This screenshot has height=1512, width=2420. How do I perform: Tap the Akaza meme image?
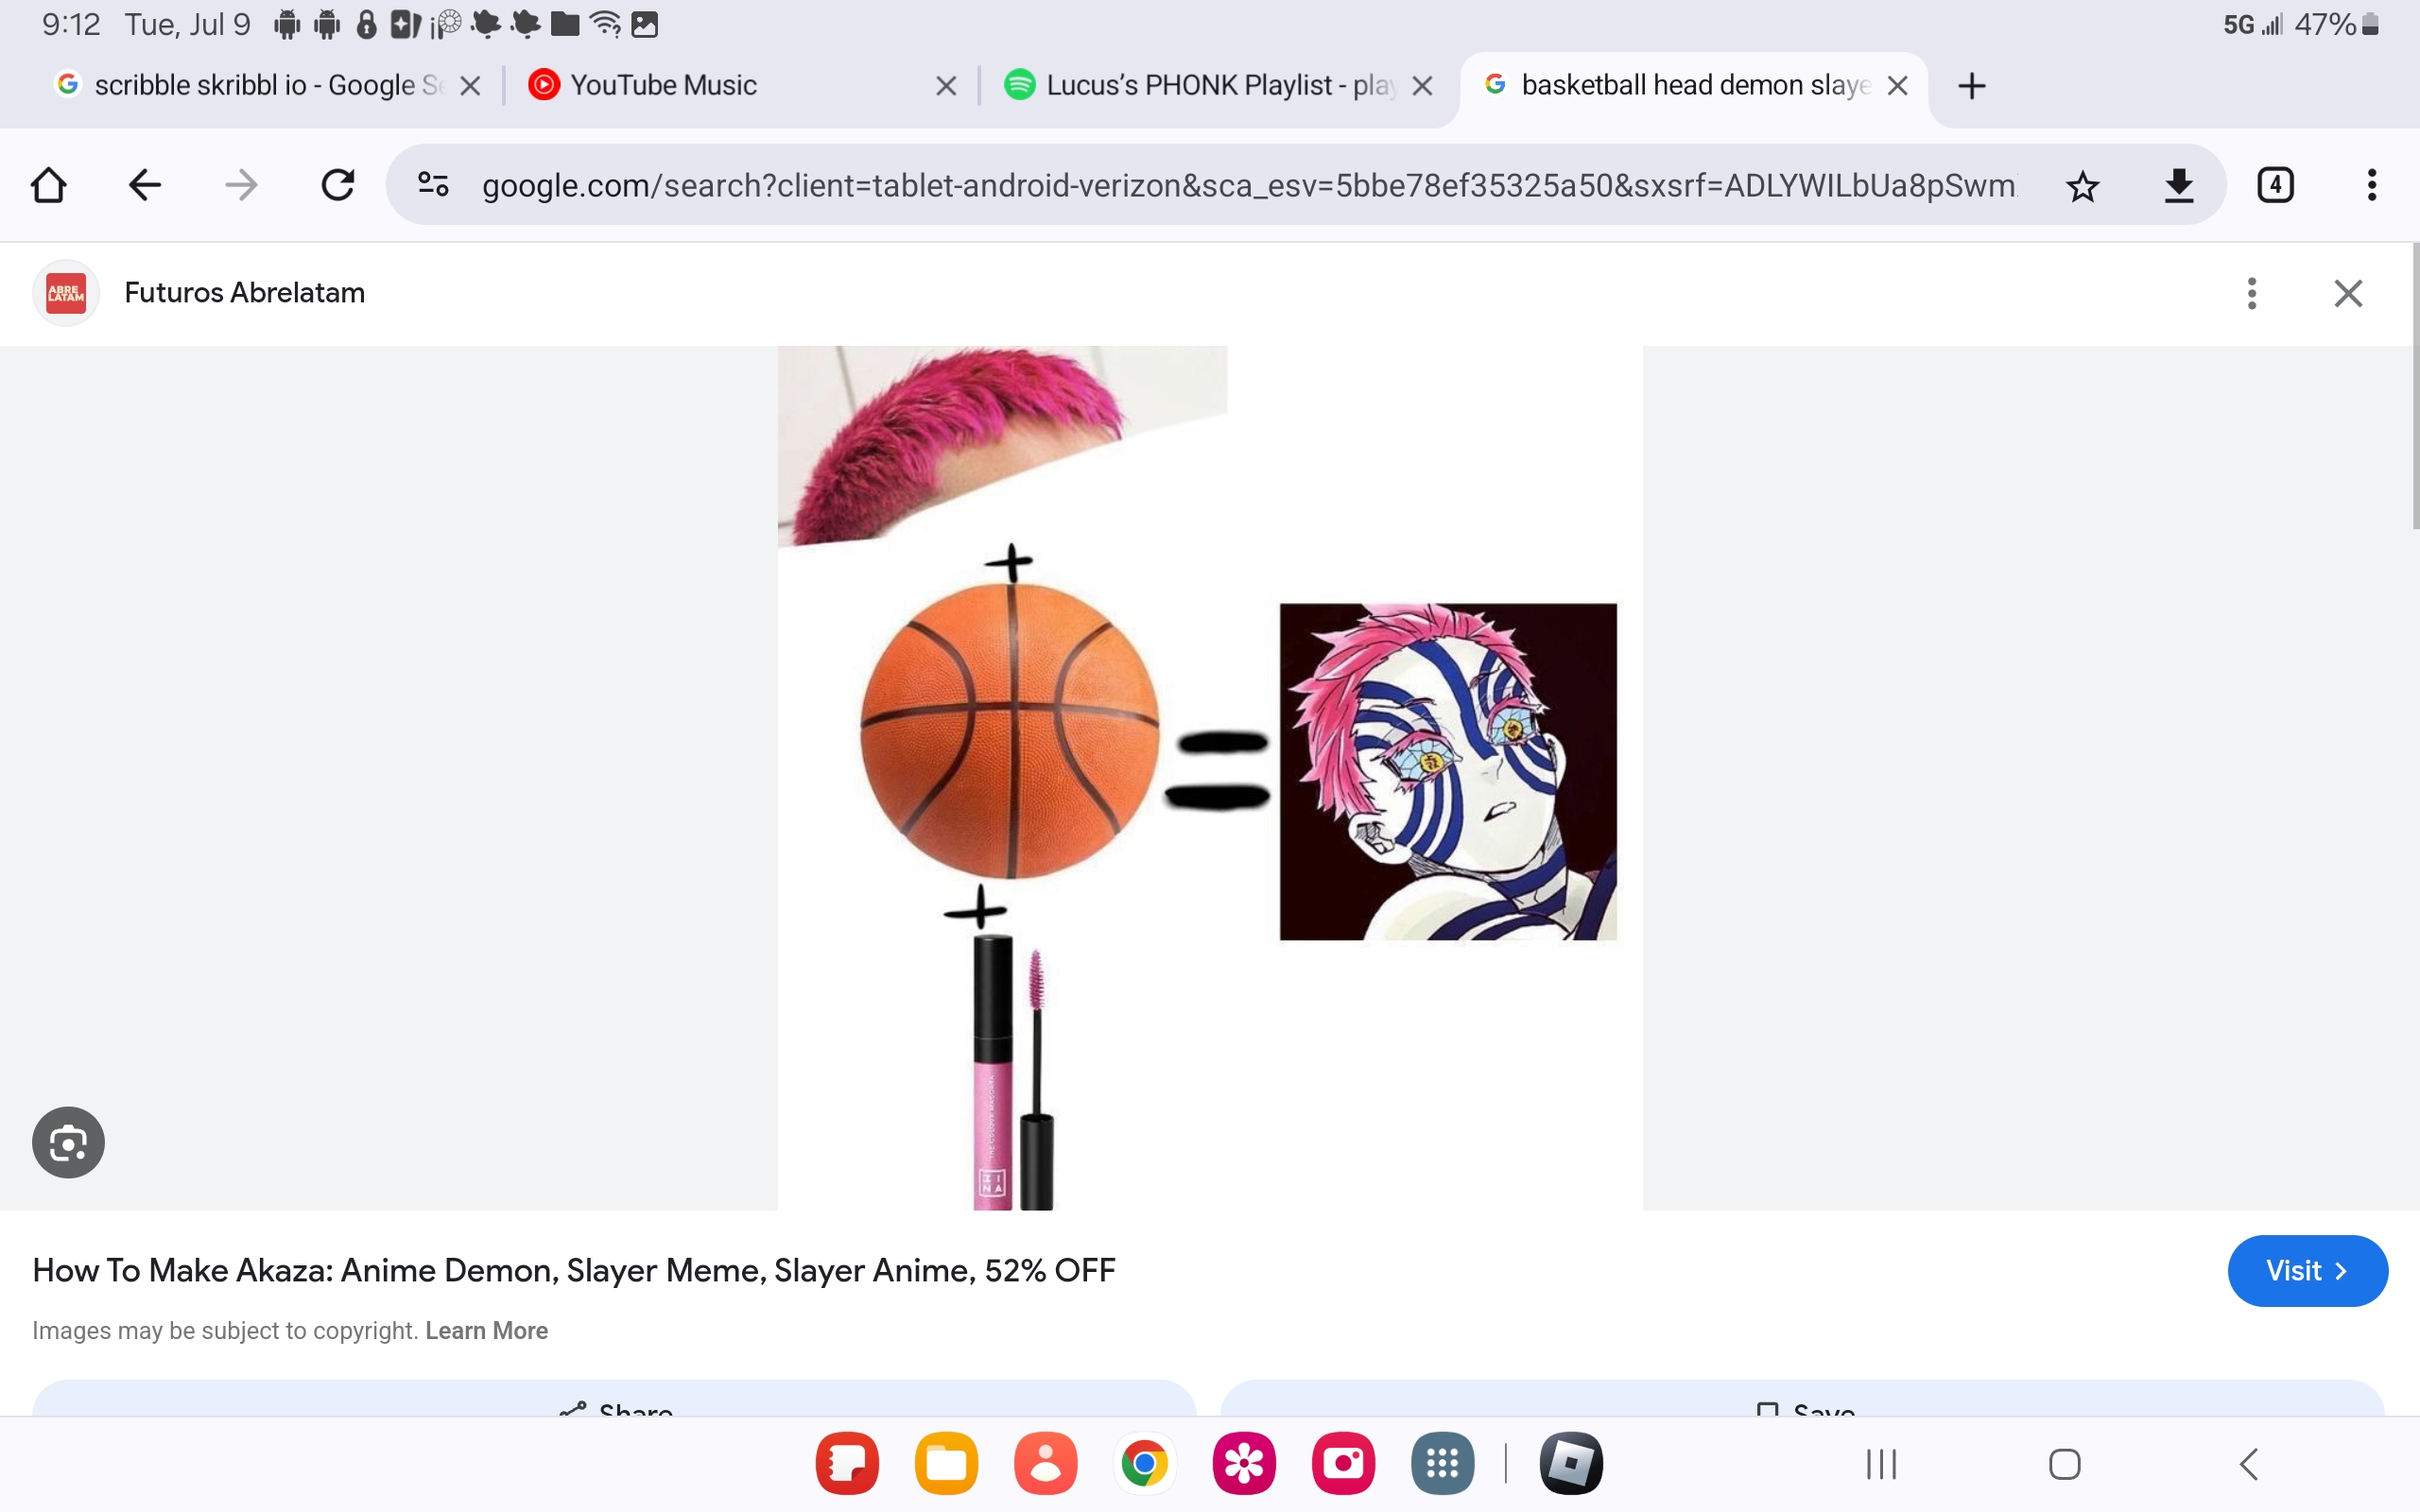pos(1209,777)
